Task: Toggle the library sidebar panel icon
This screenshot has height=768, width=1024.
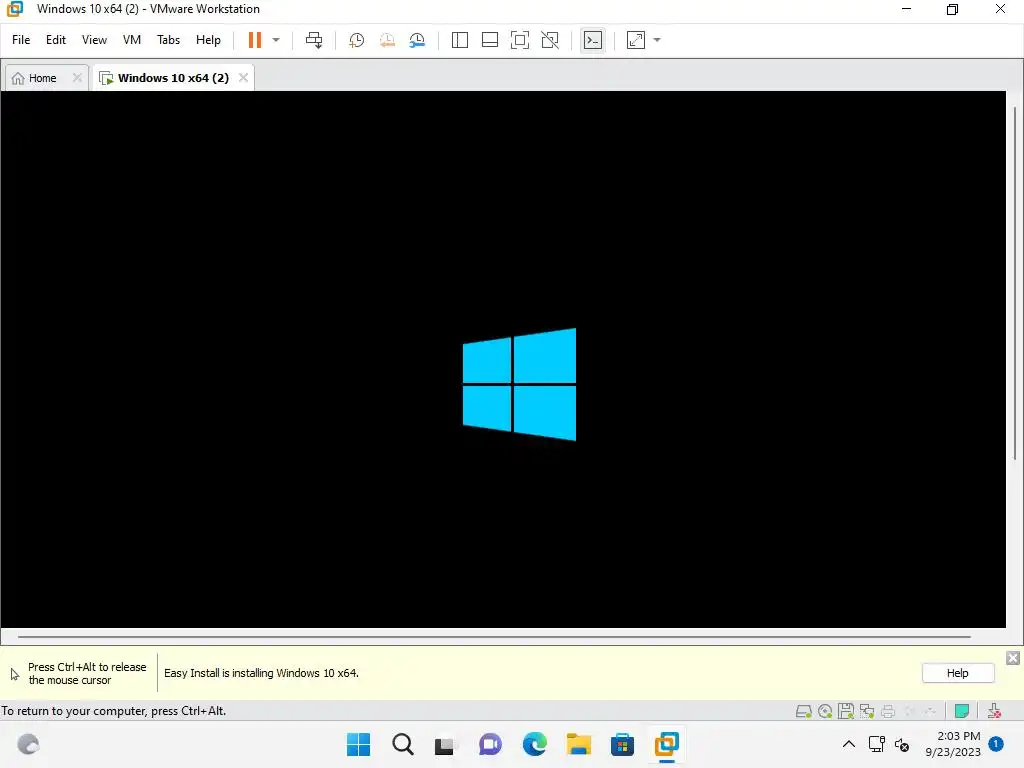Action: click(x=460, y=40)
